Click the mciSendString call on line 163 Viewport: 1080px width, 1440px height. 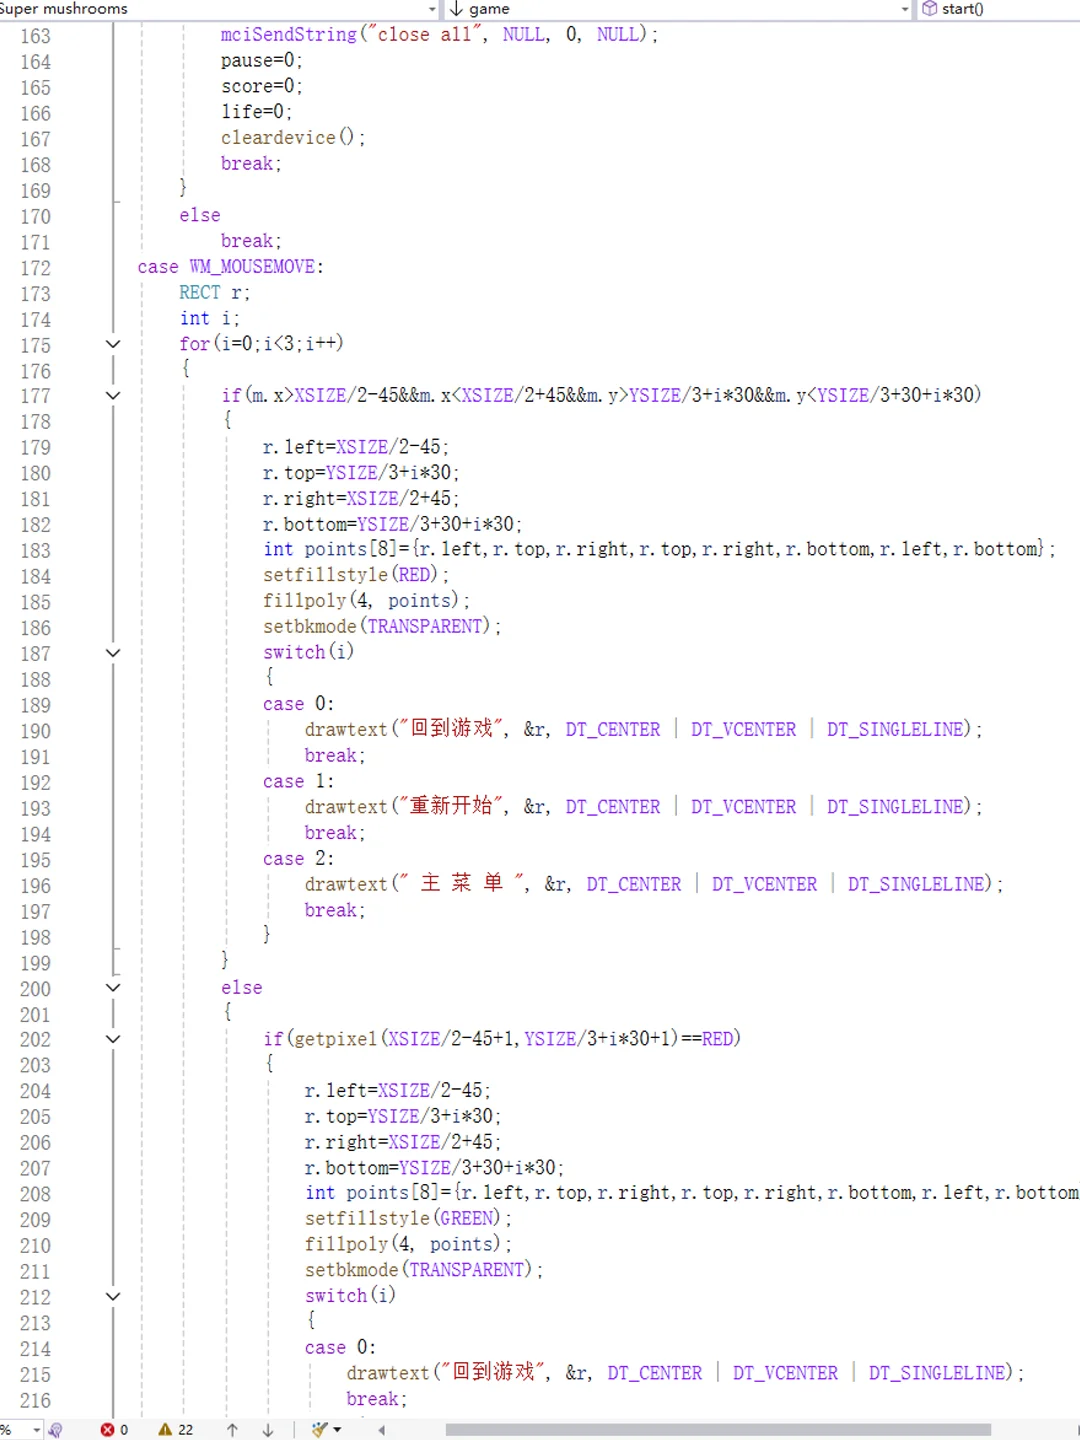289,35
